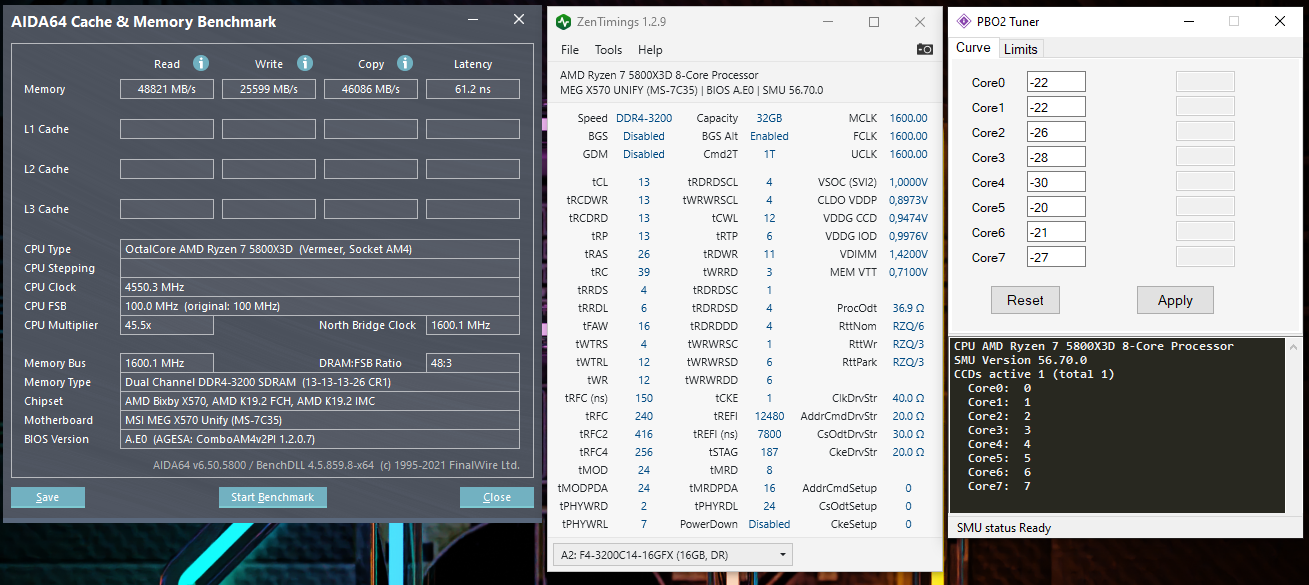Click the PowerDown Disabled value
1309x585 pixels.
point(769,524)
